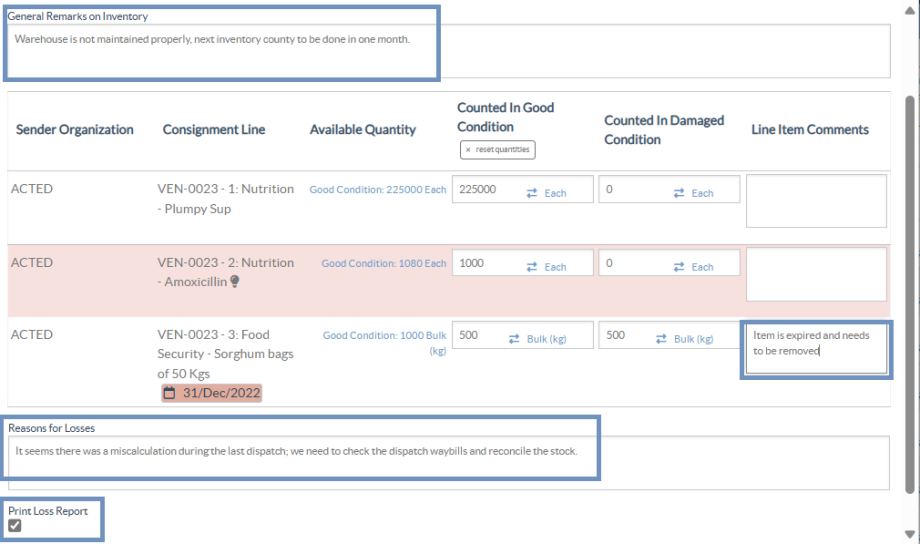Click Each unit label for Plumpy Sup good count
The height and width of the screenshot is (544, 920).
point(555,193)
